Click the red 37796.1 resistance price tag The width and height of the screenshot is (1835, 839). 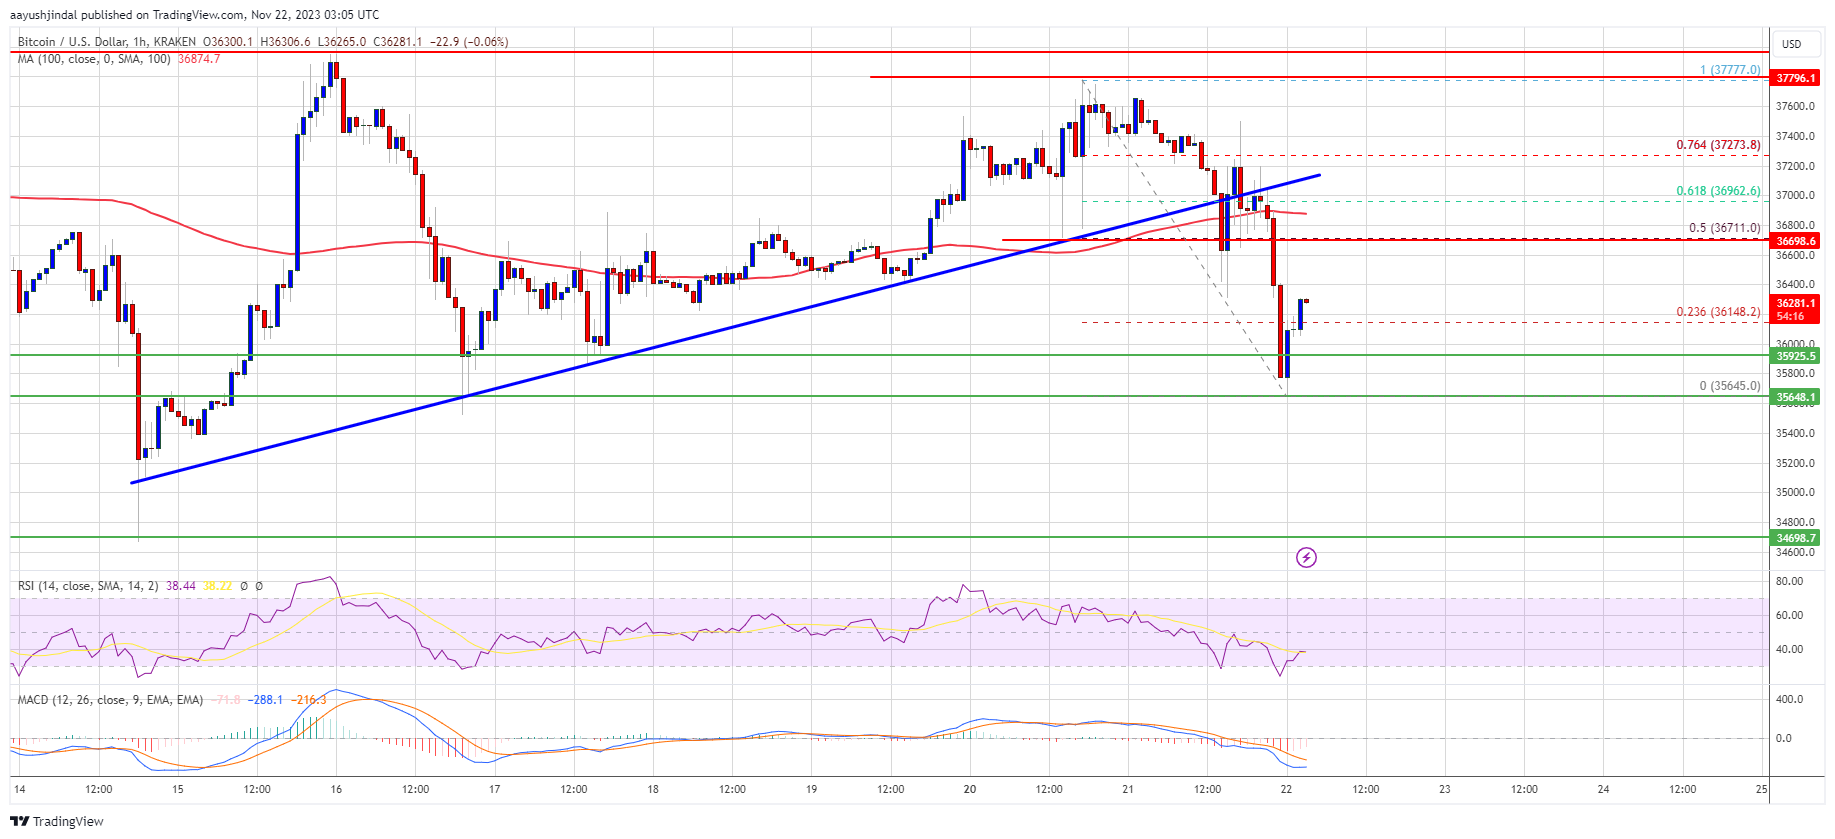pos(1795,78)
